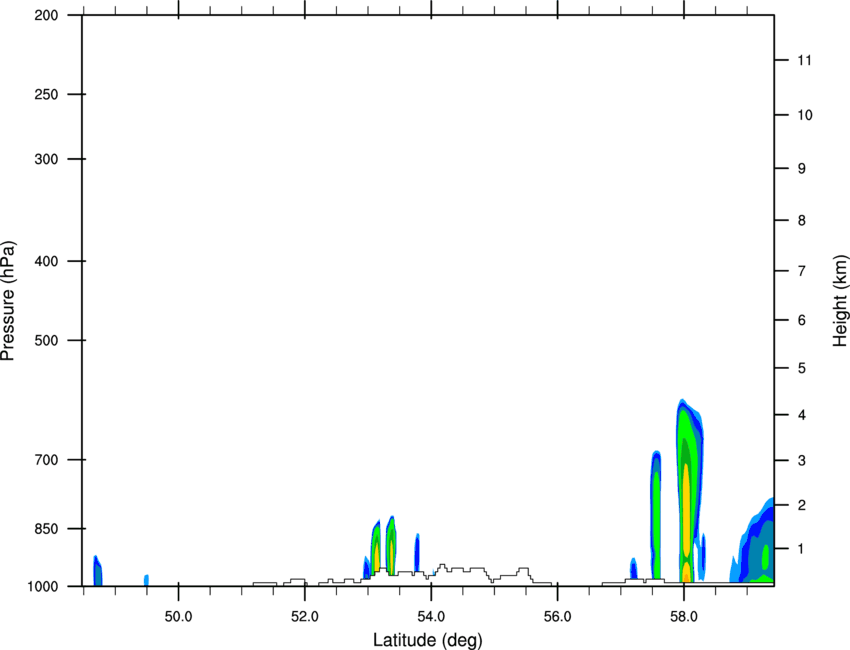Viewport: 850px width, 650px height.
Task: Select the 850 pressure tick label
Action: click(46, 529)
